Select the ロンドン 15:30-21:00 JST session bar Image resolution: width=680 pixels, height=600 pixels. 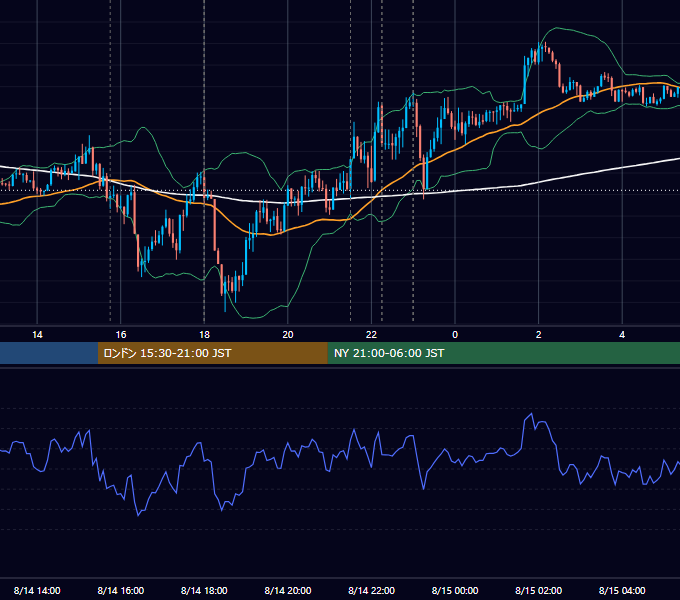[212, 353]
